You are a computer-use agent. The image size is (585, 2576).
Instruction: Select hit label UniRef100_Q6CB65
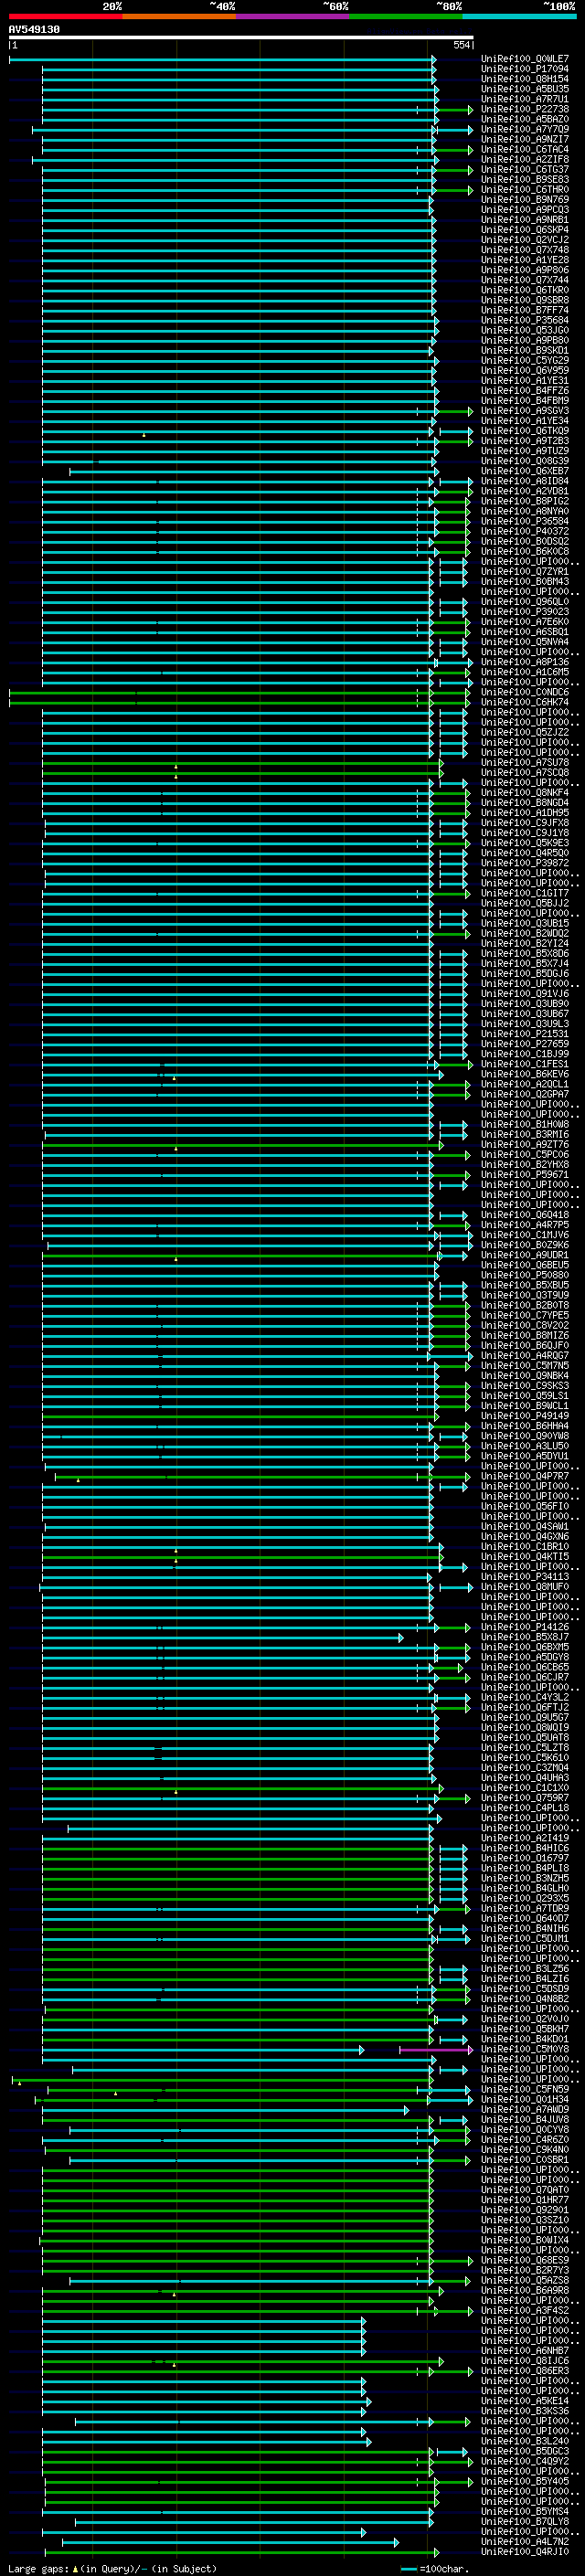(525, 1667)
